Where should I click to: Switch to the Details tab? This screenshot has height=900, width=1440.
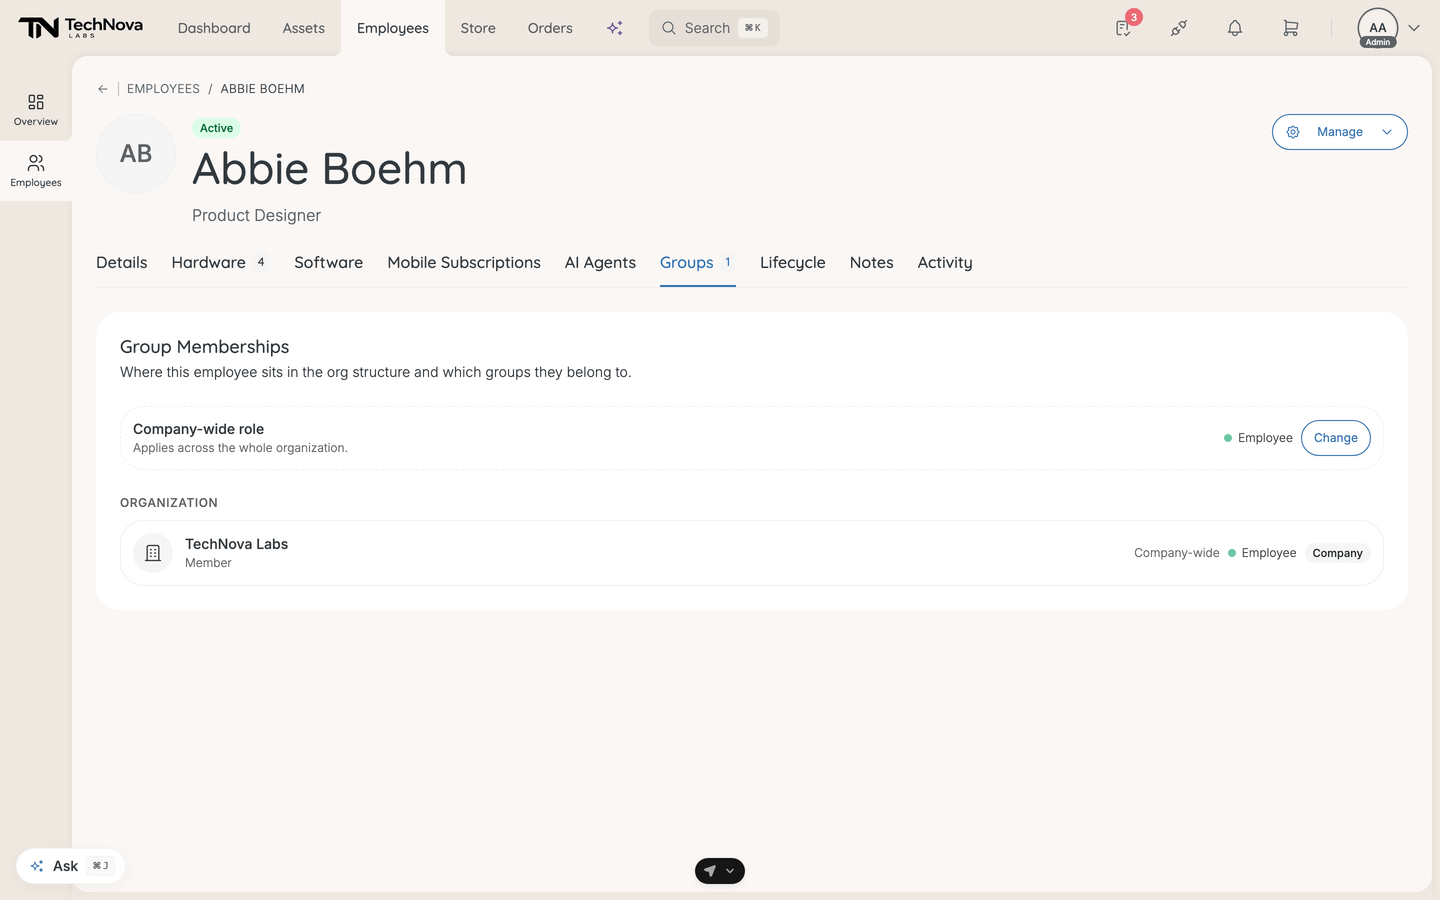pos(122,263)
